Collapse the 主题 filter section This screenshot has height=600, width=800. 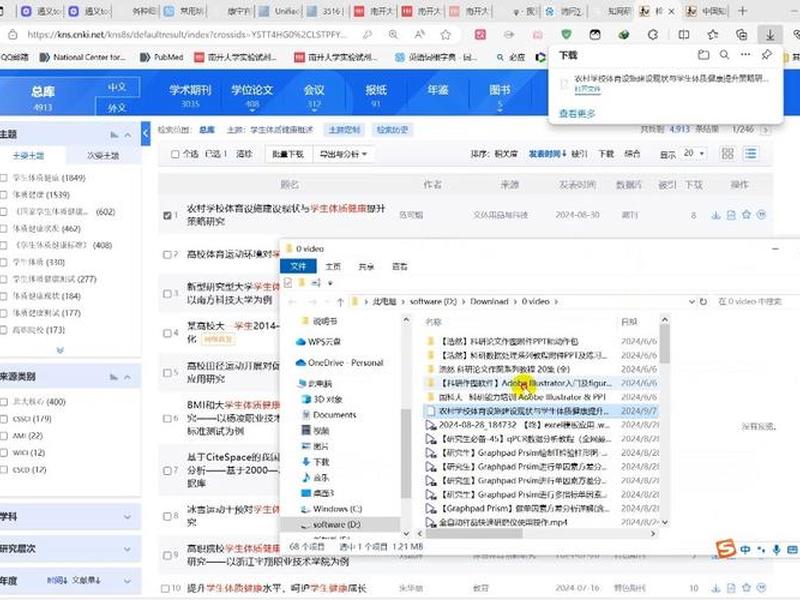128,135
